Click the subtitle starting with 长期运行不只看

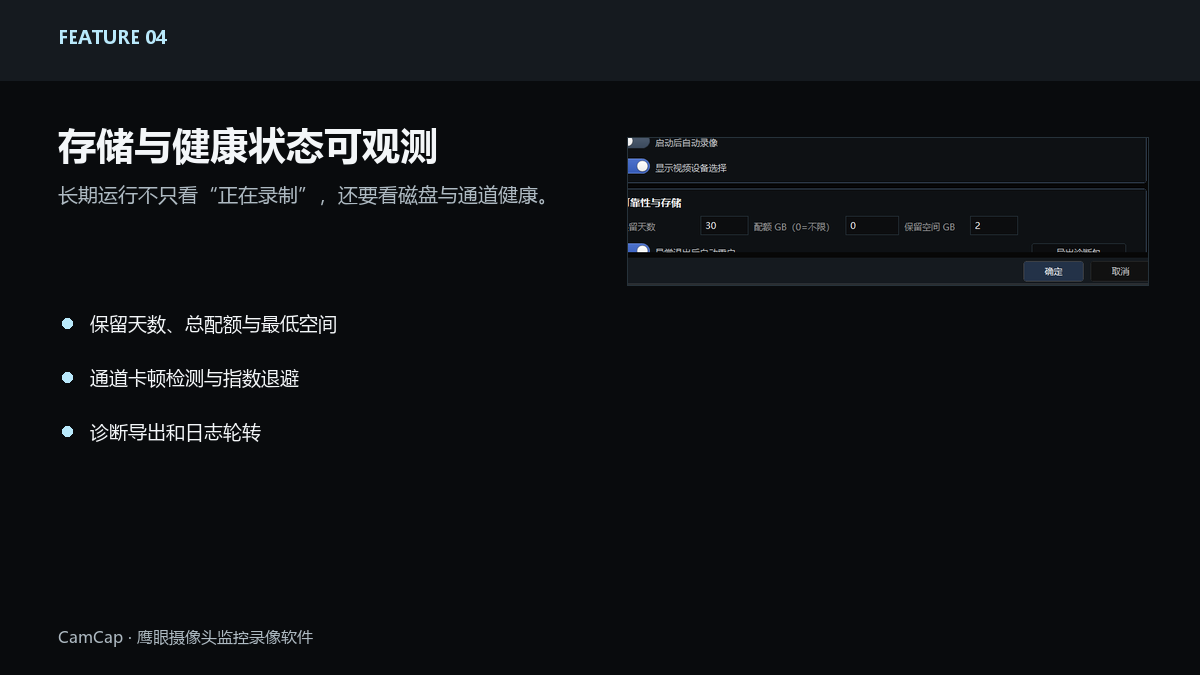(305, 195)
